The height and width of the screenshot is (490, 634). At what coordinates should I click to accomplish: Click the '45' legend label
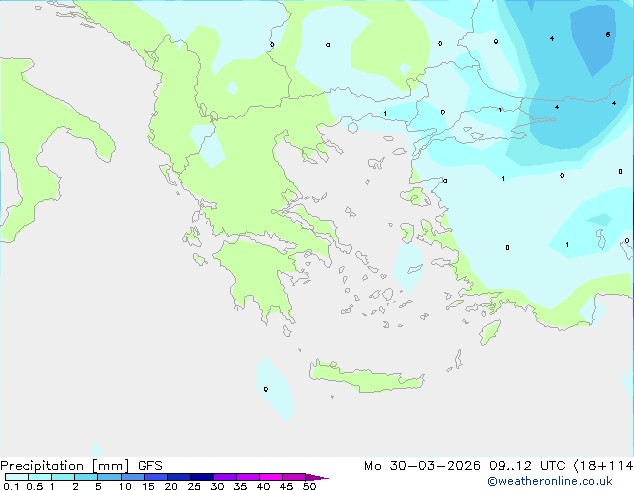[286, 486]
